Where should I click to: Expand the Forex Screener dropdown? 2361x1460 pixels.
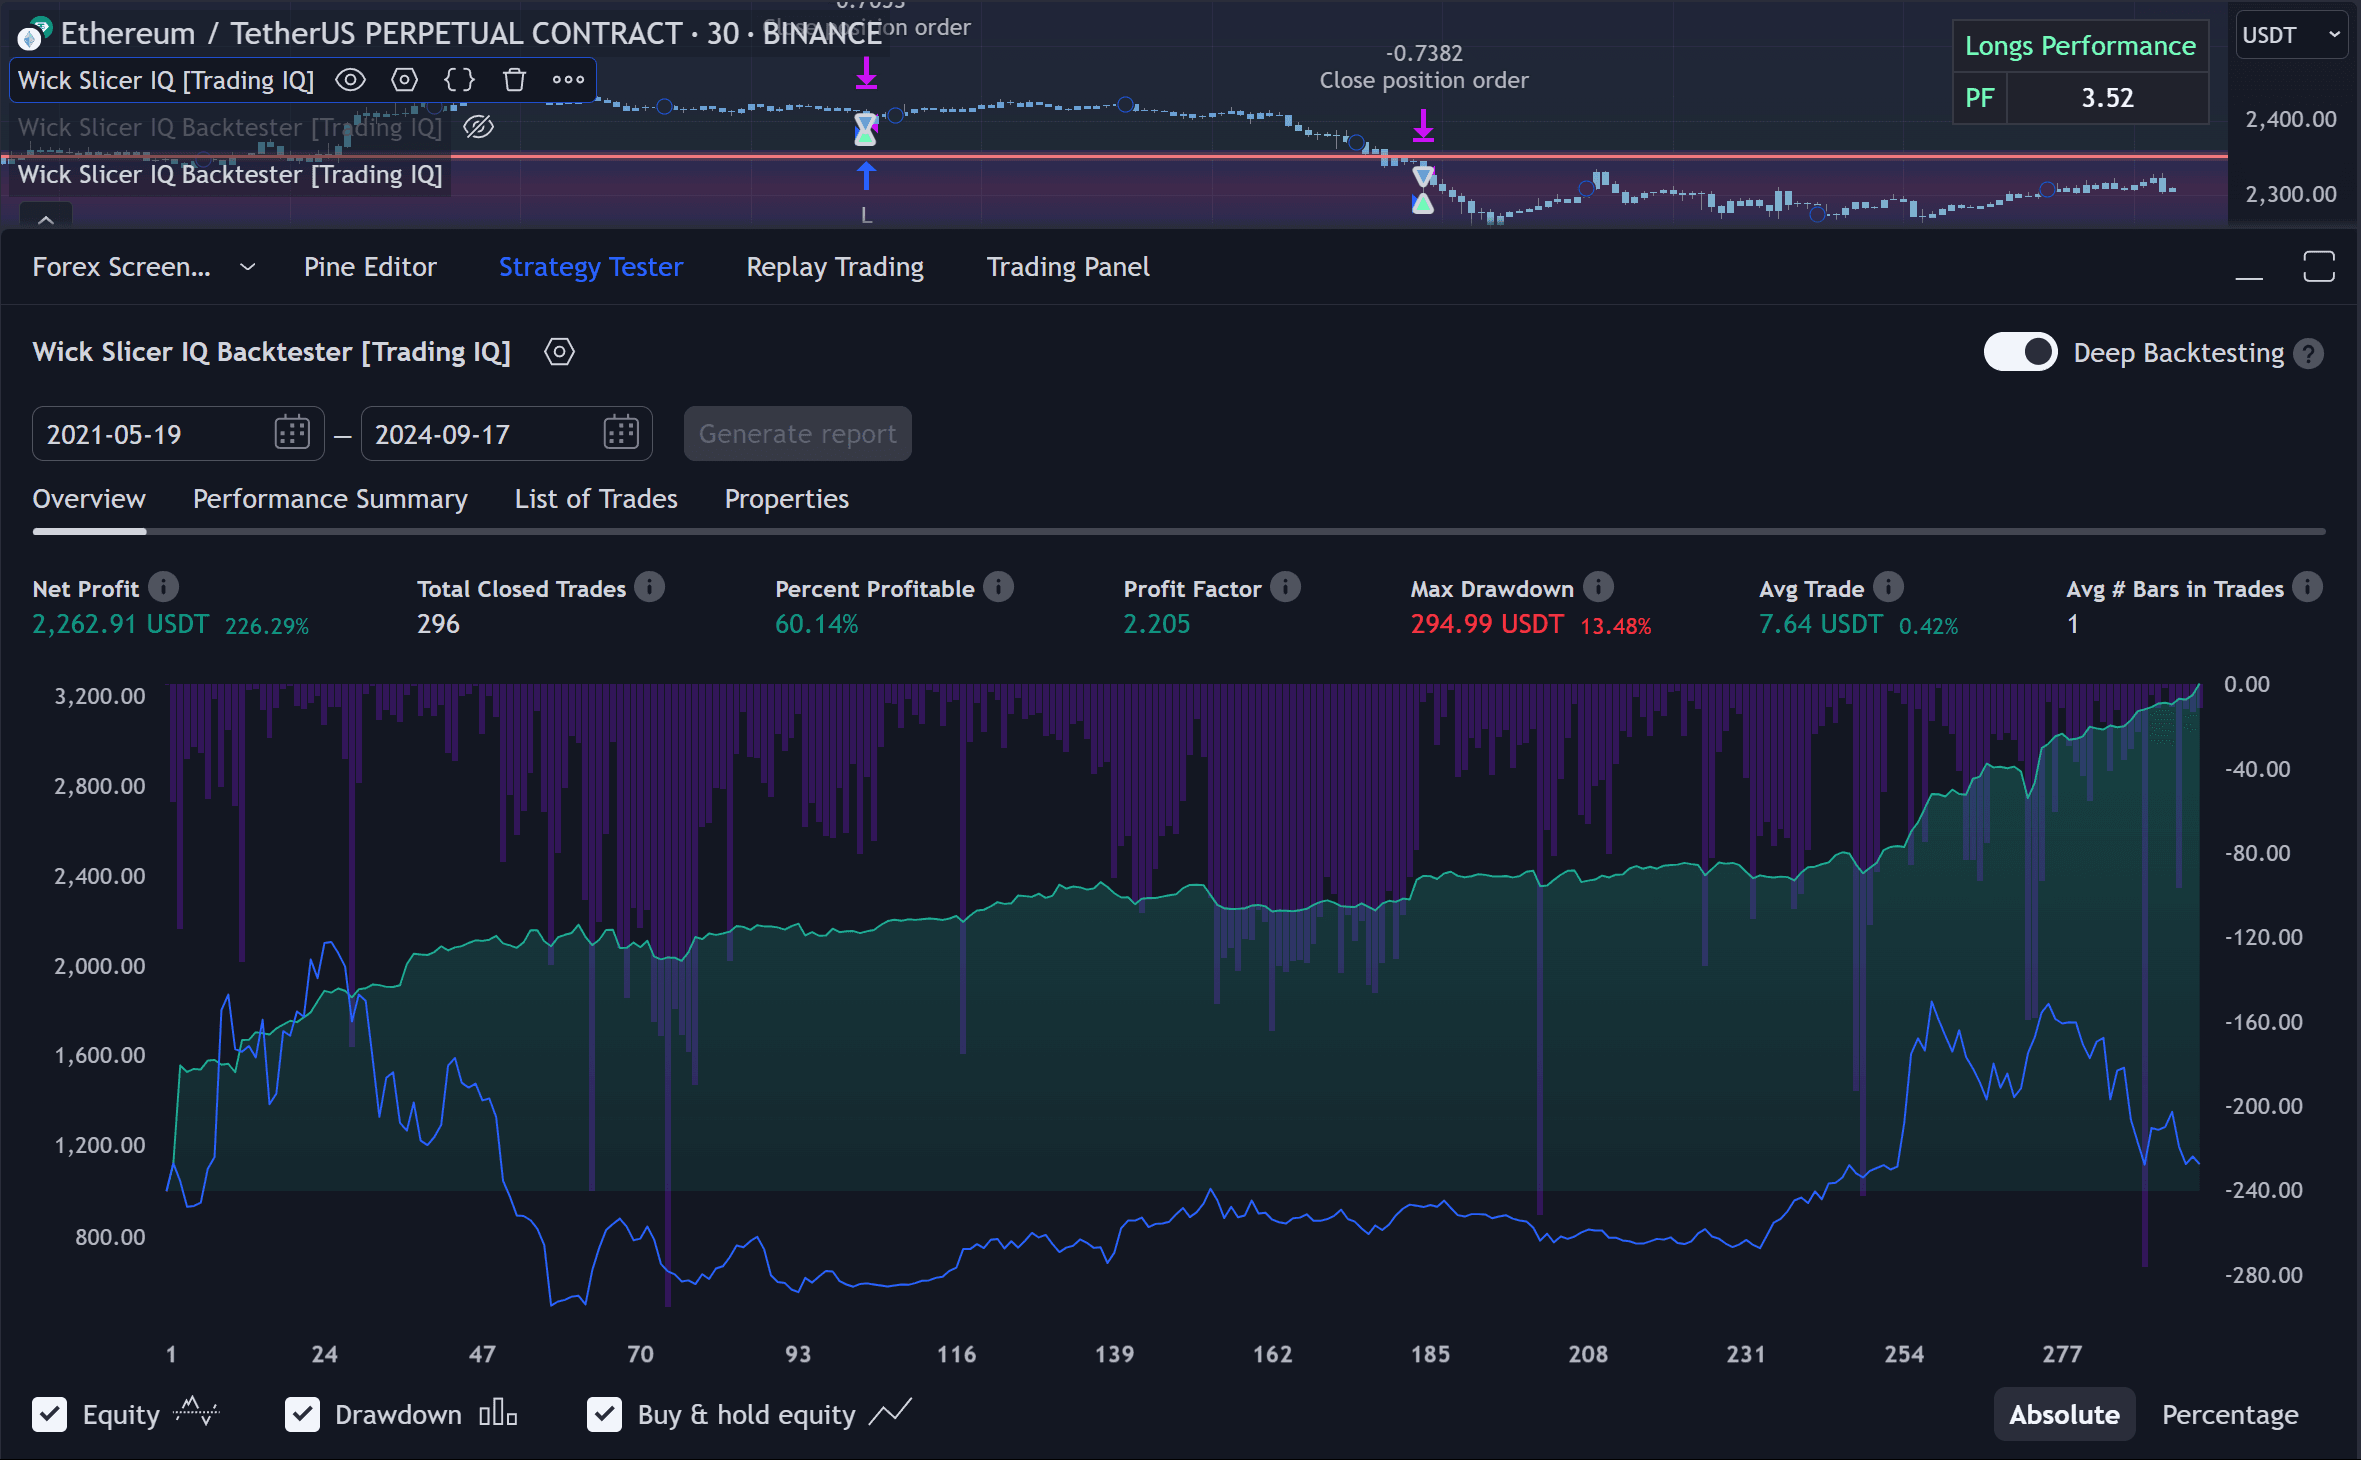click(247, 267)
